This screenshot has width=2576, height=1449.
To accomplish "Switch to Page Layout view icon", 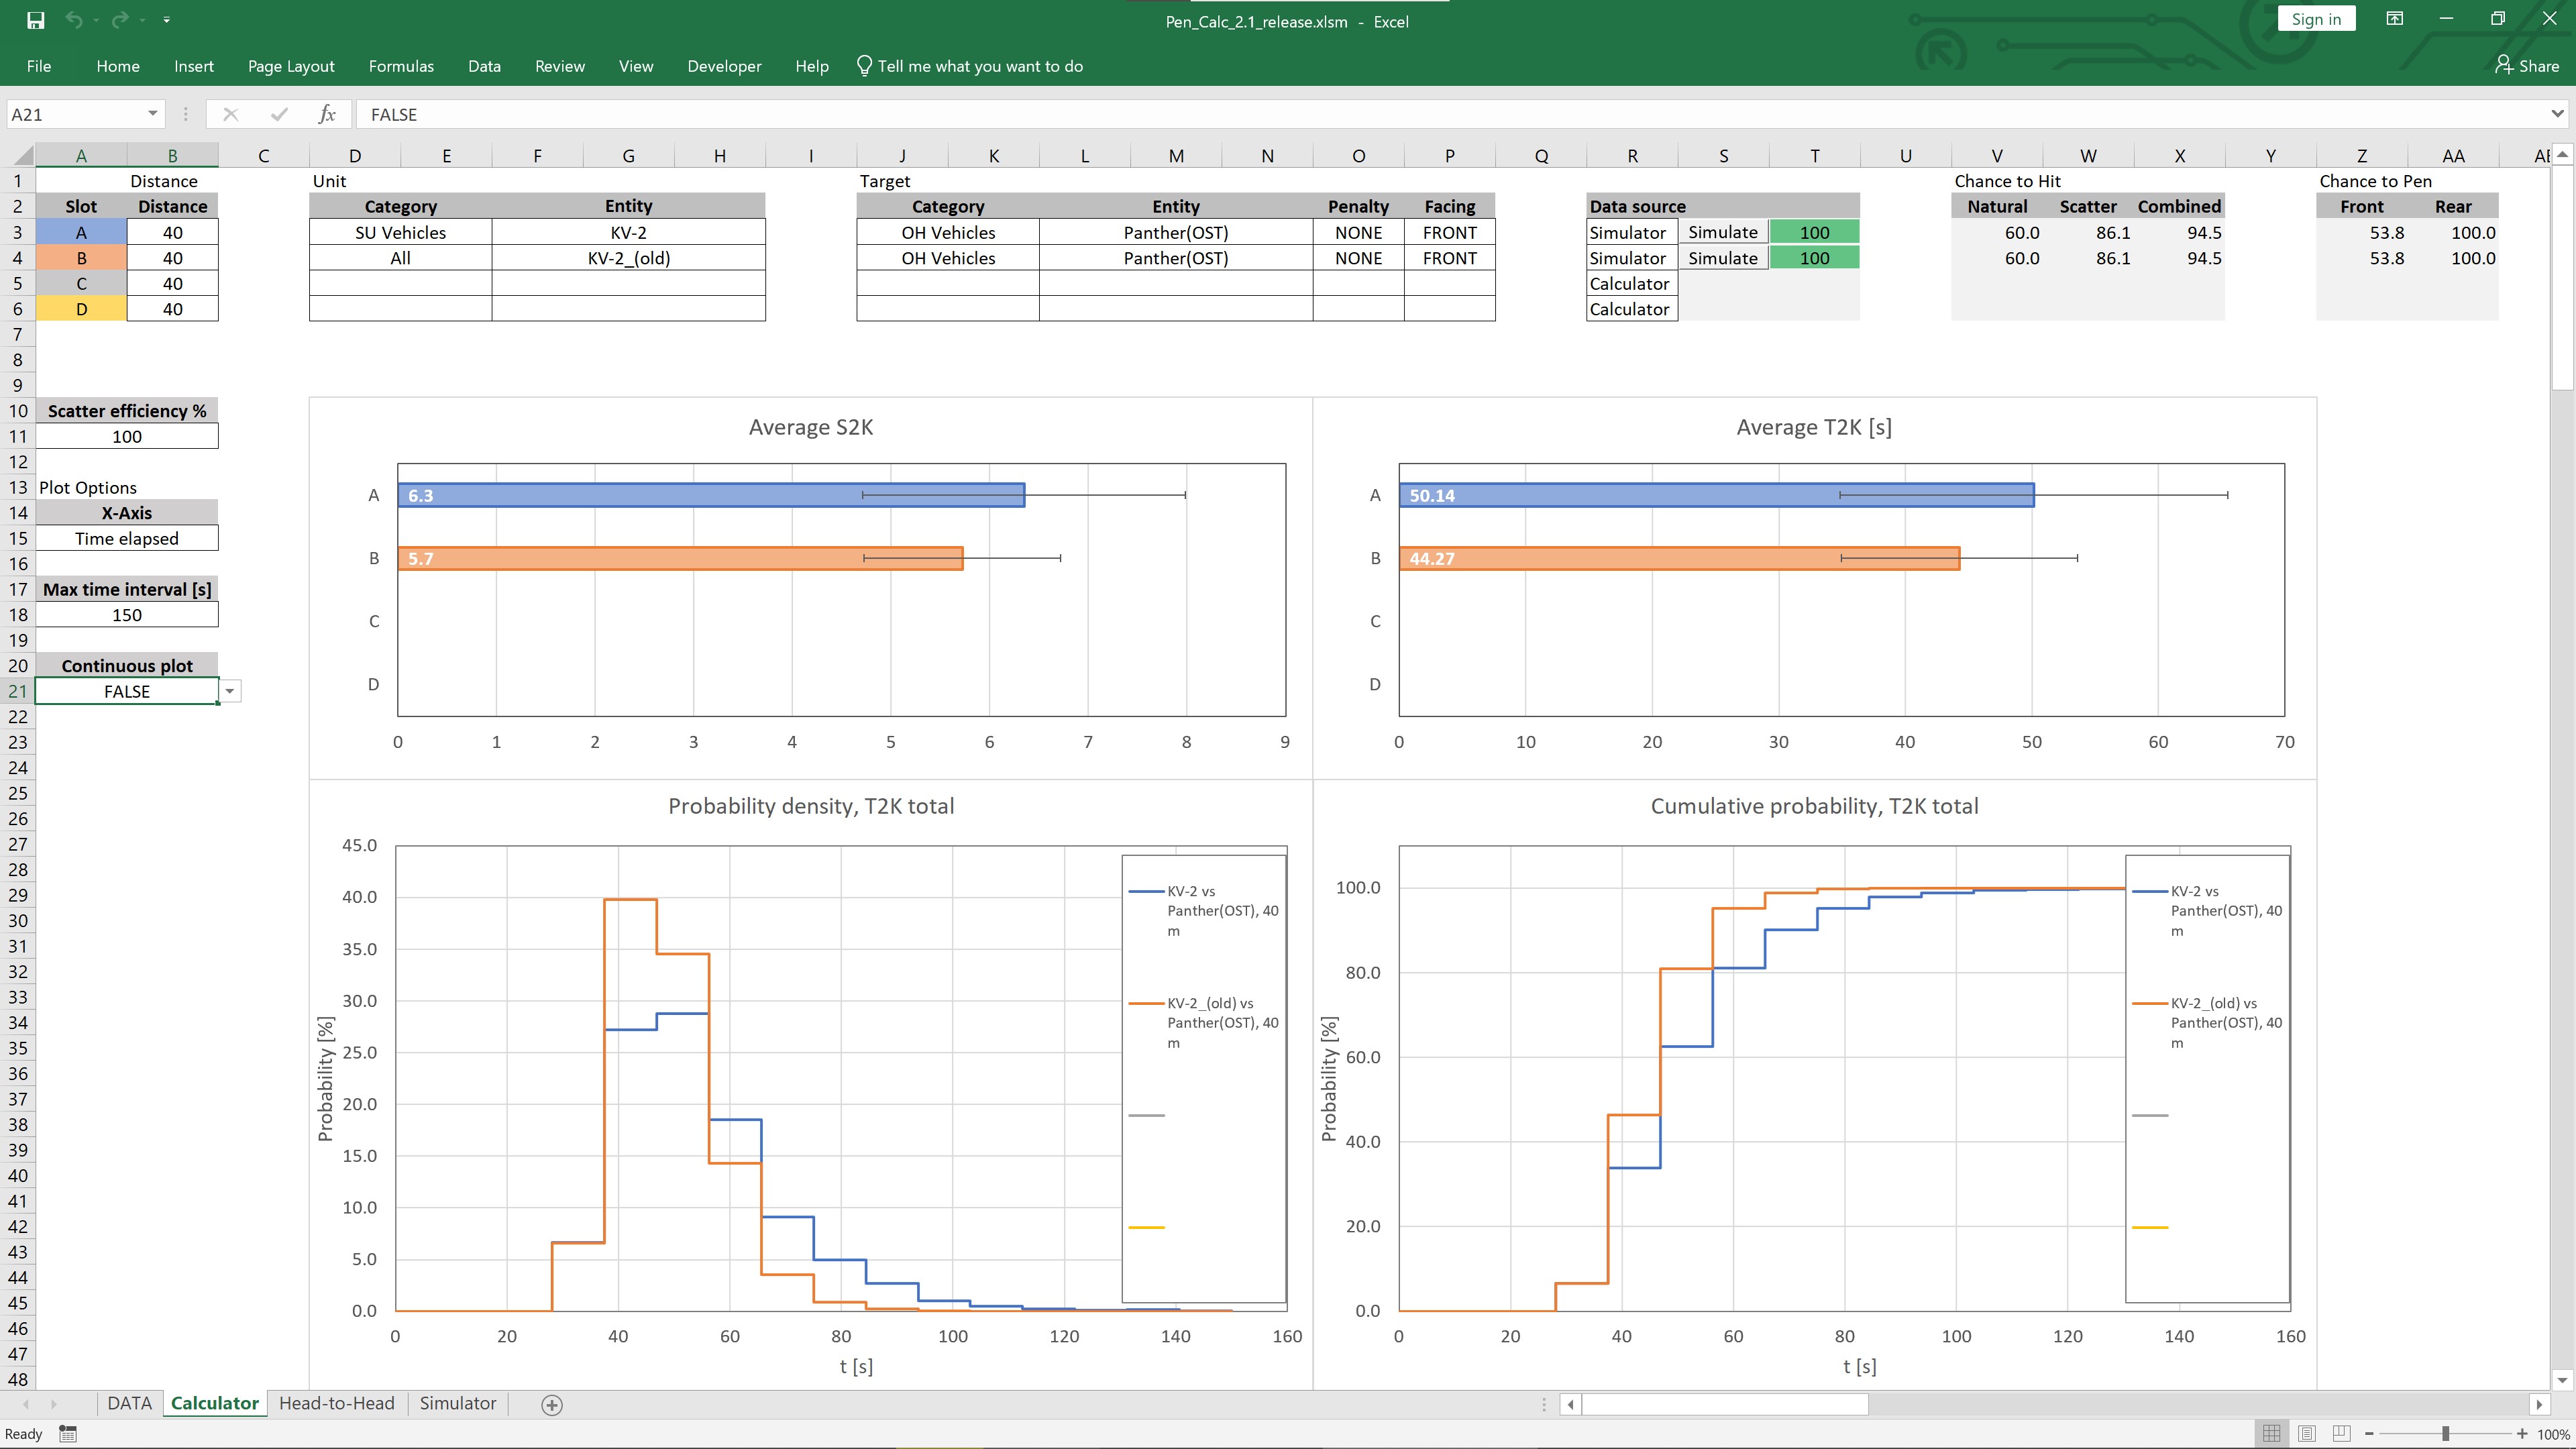I will tap(2306, 1433).
